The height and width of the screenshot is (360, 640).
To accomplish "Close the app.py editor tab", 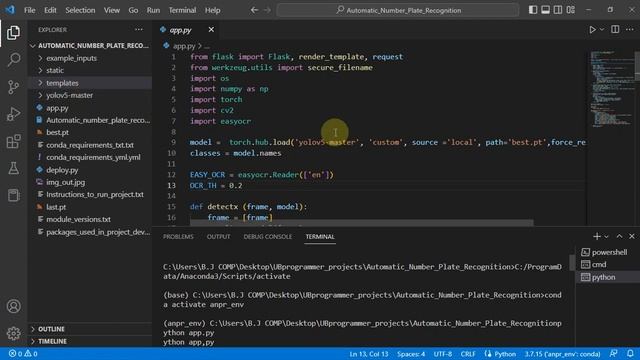I will [x=211, y=29].
